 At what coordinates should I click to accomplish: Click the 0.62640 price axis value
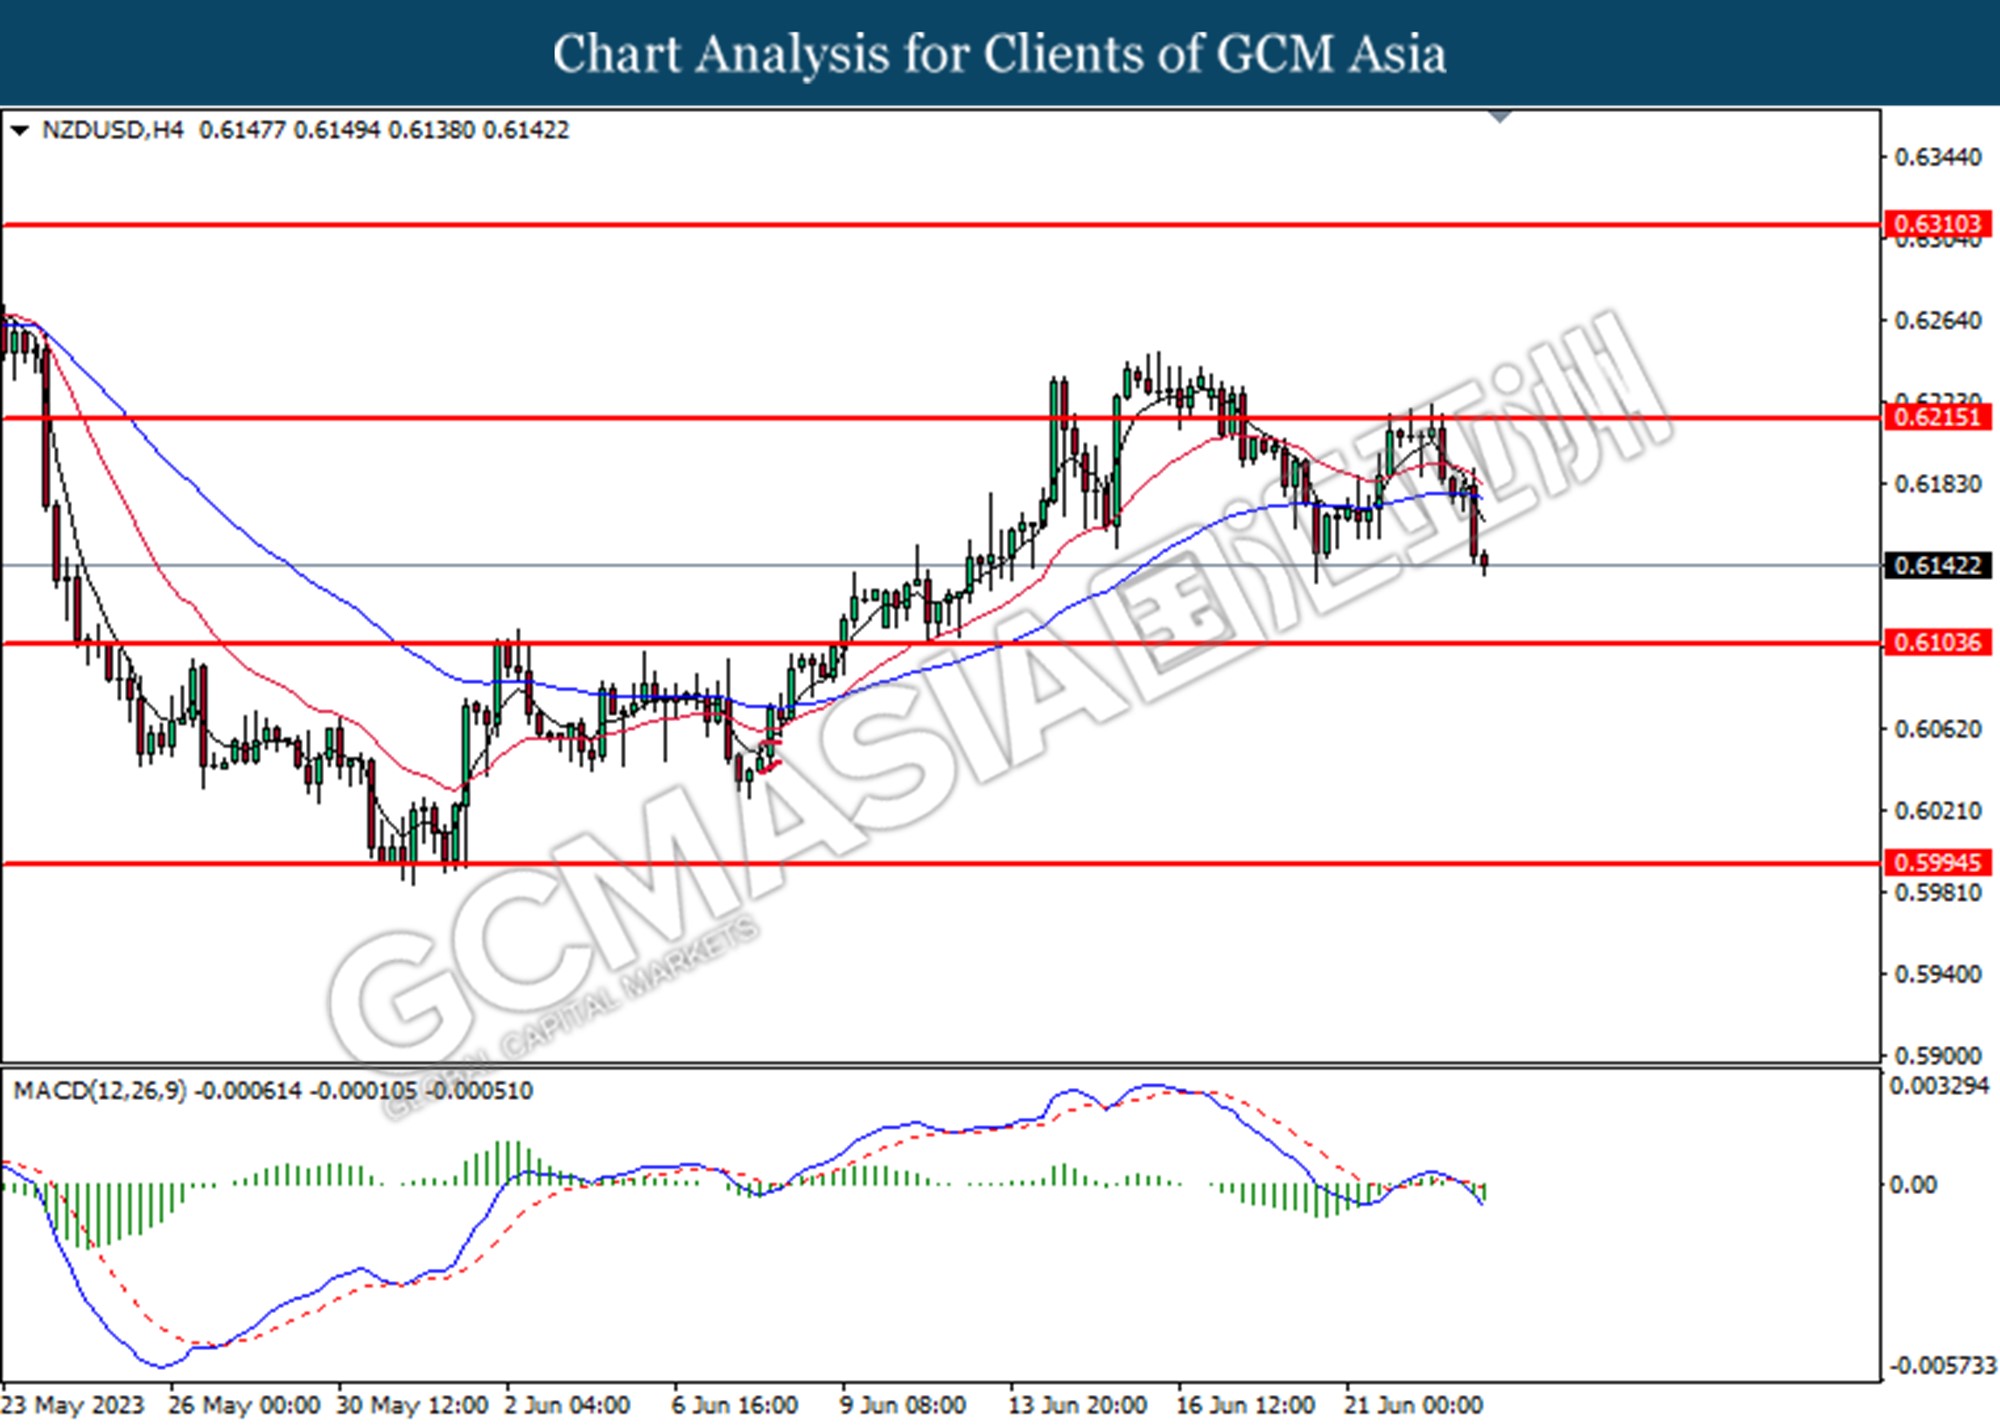[x=1938, y=321]
